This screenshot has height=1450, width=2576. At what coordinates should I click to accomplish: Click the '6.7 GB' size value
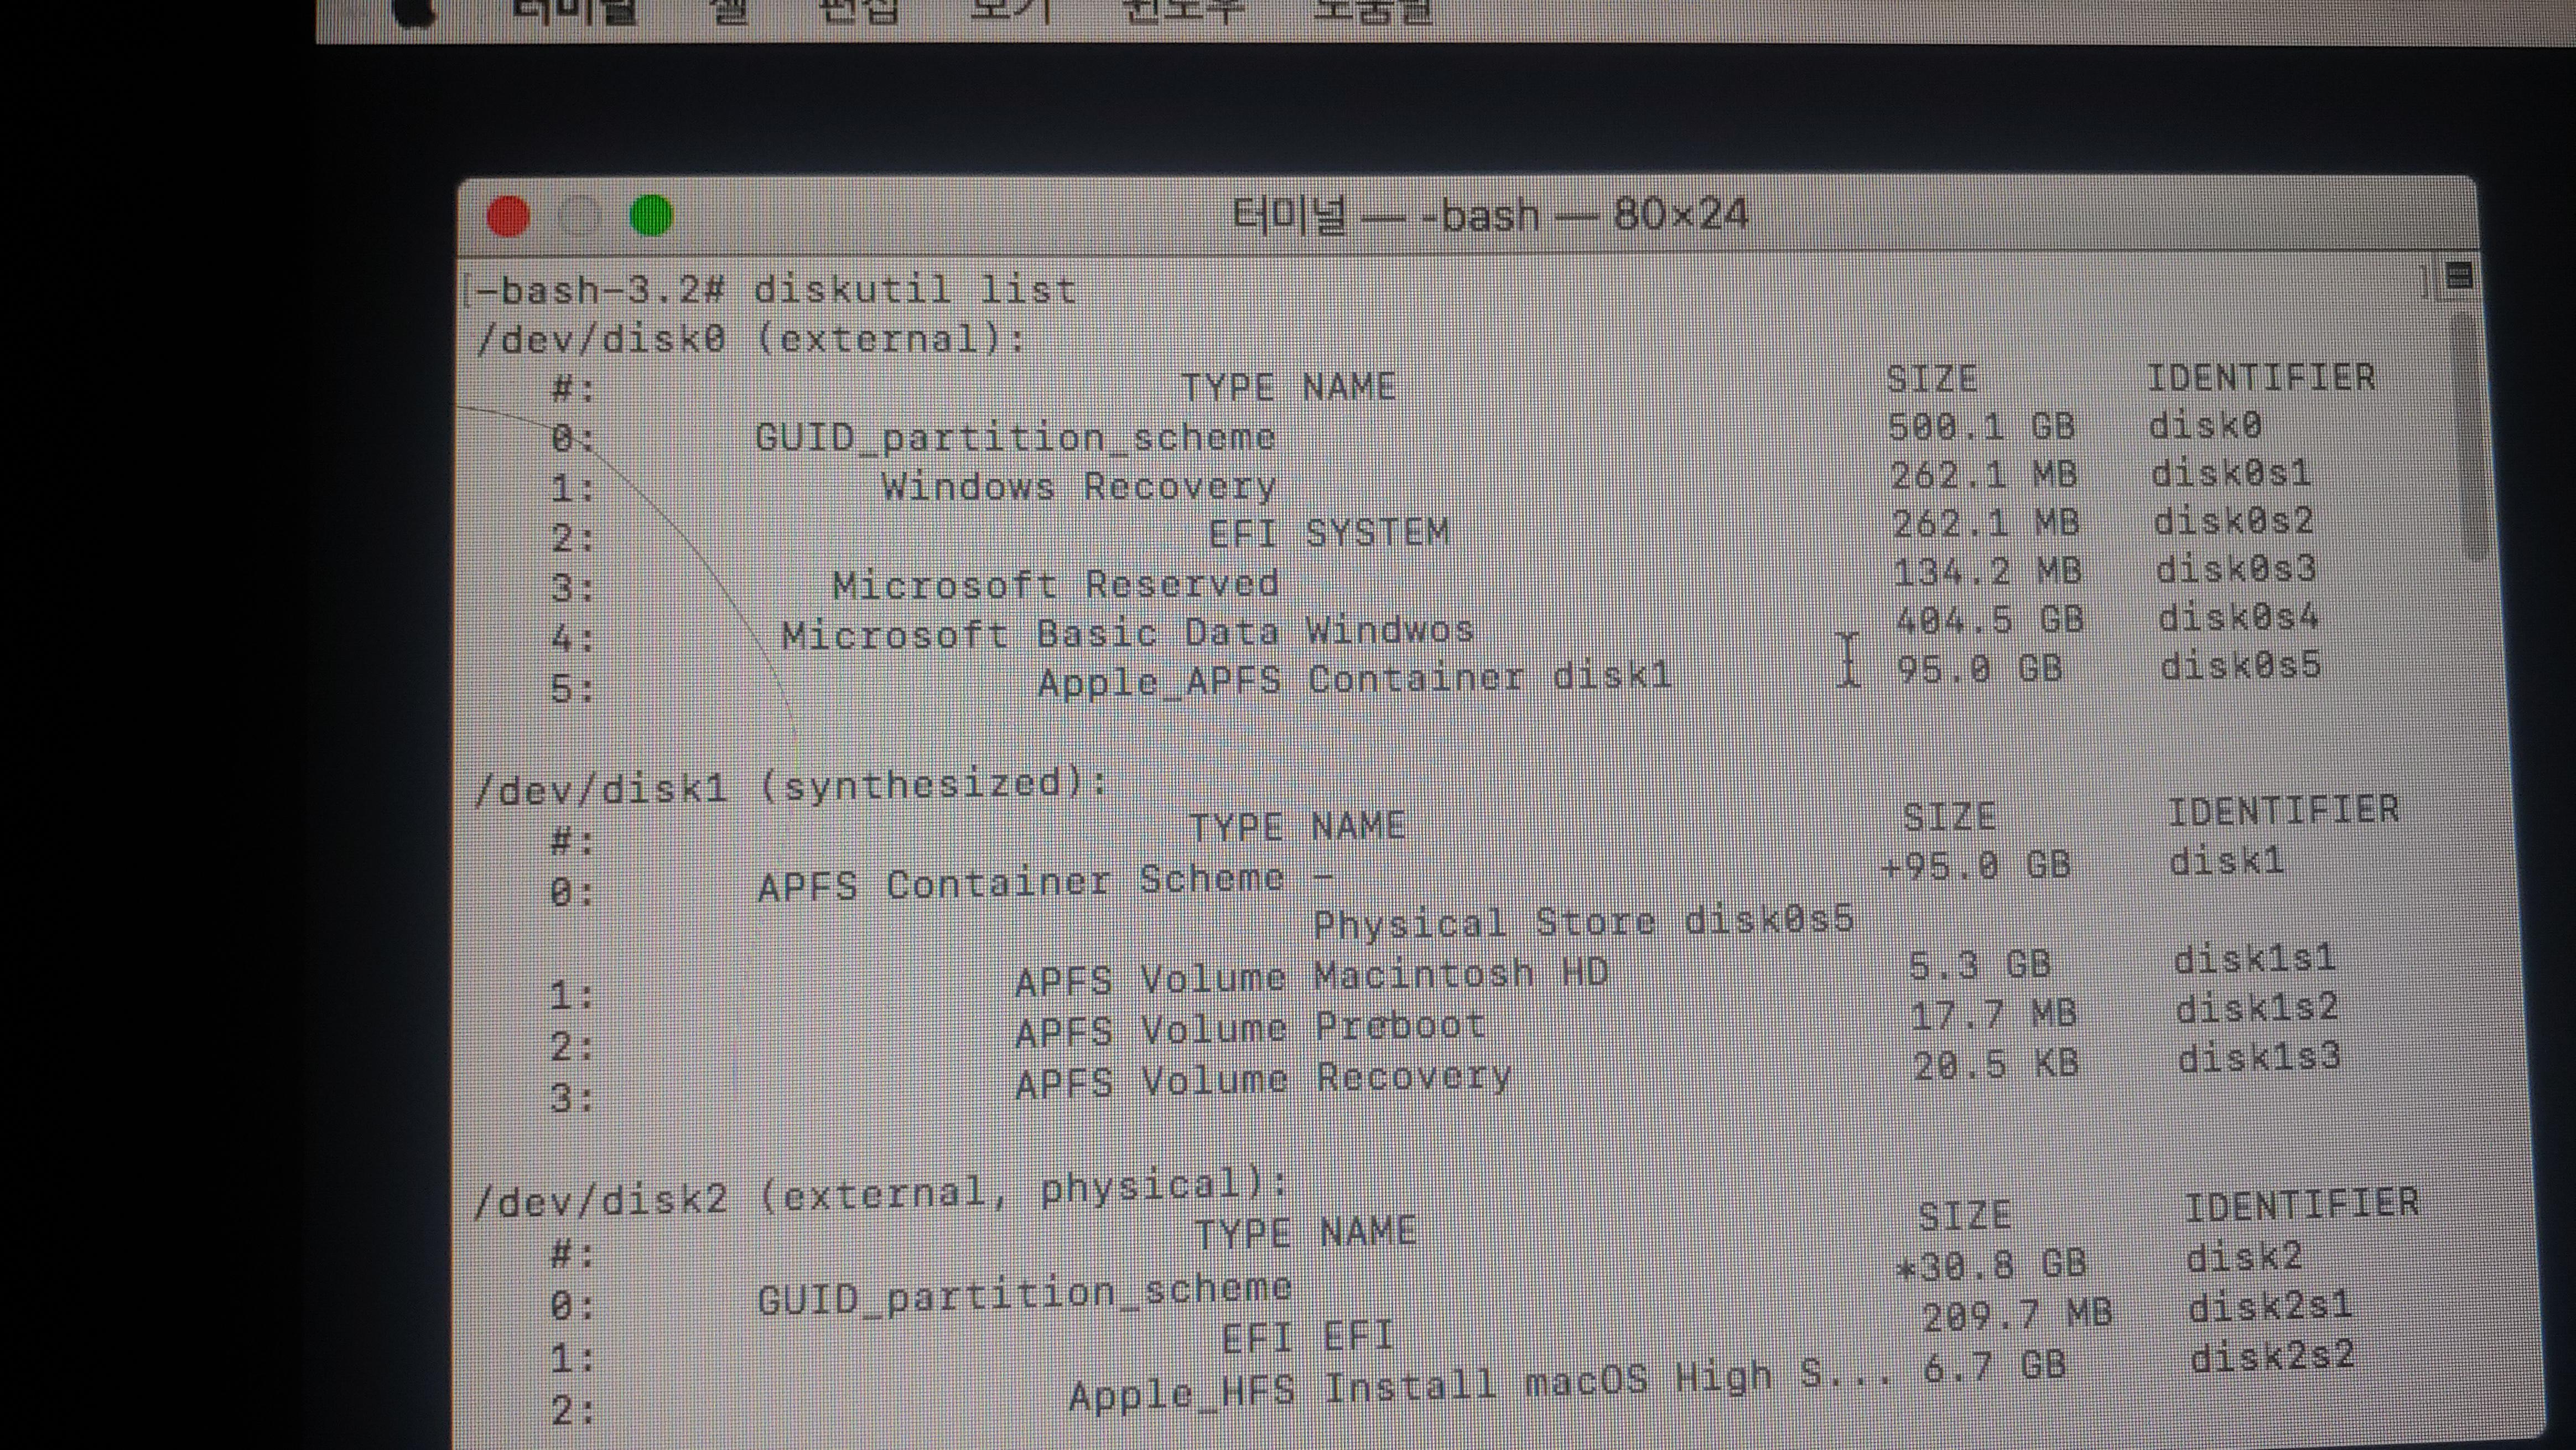click(1995, 1367)
